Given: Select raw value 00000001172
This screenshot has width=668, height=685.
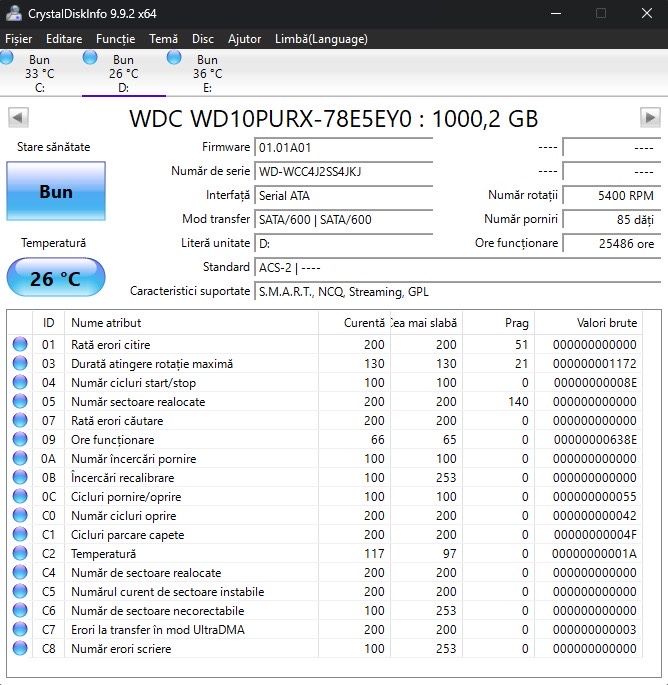Looking at the screenshot, I should 595,363.
